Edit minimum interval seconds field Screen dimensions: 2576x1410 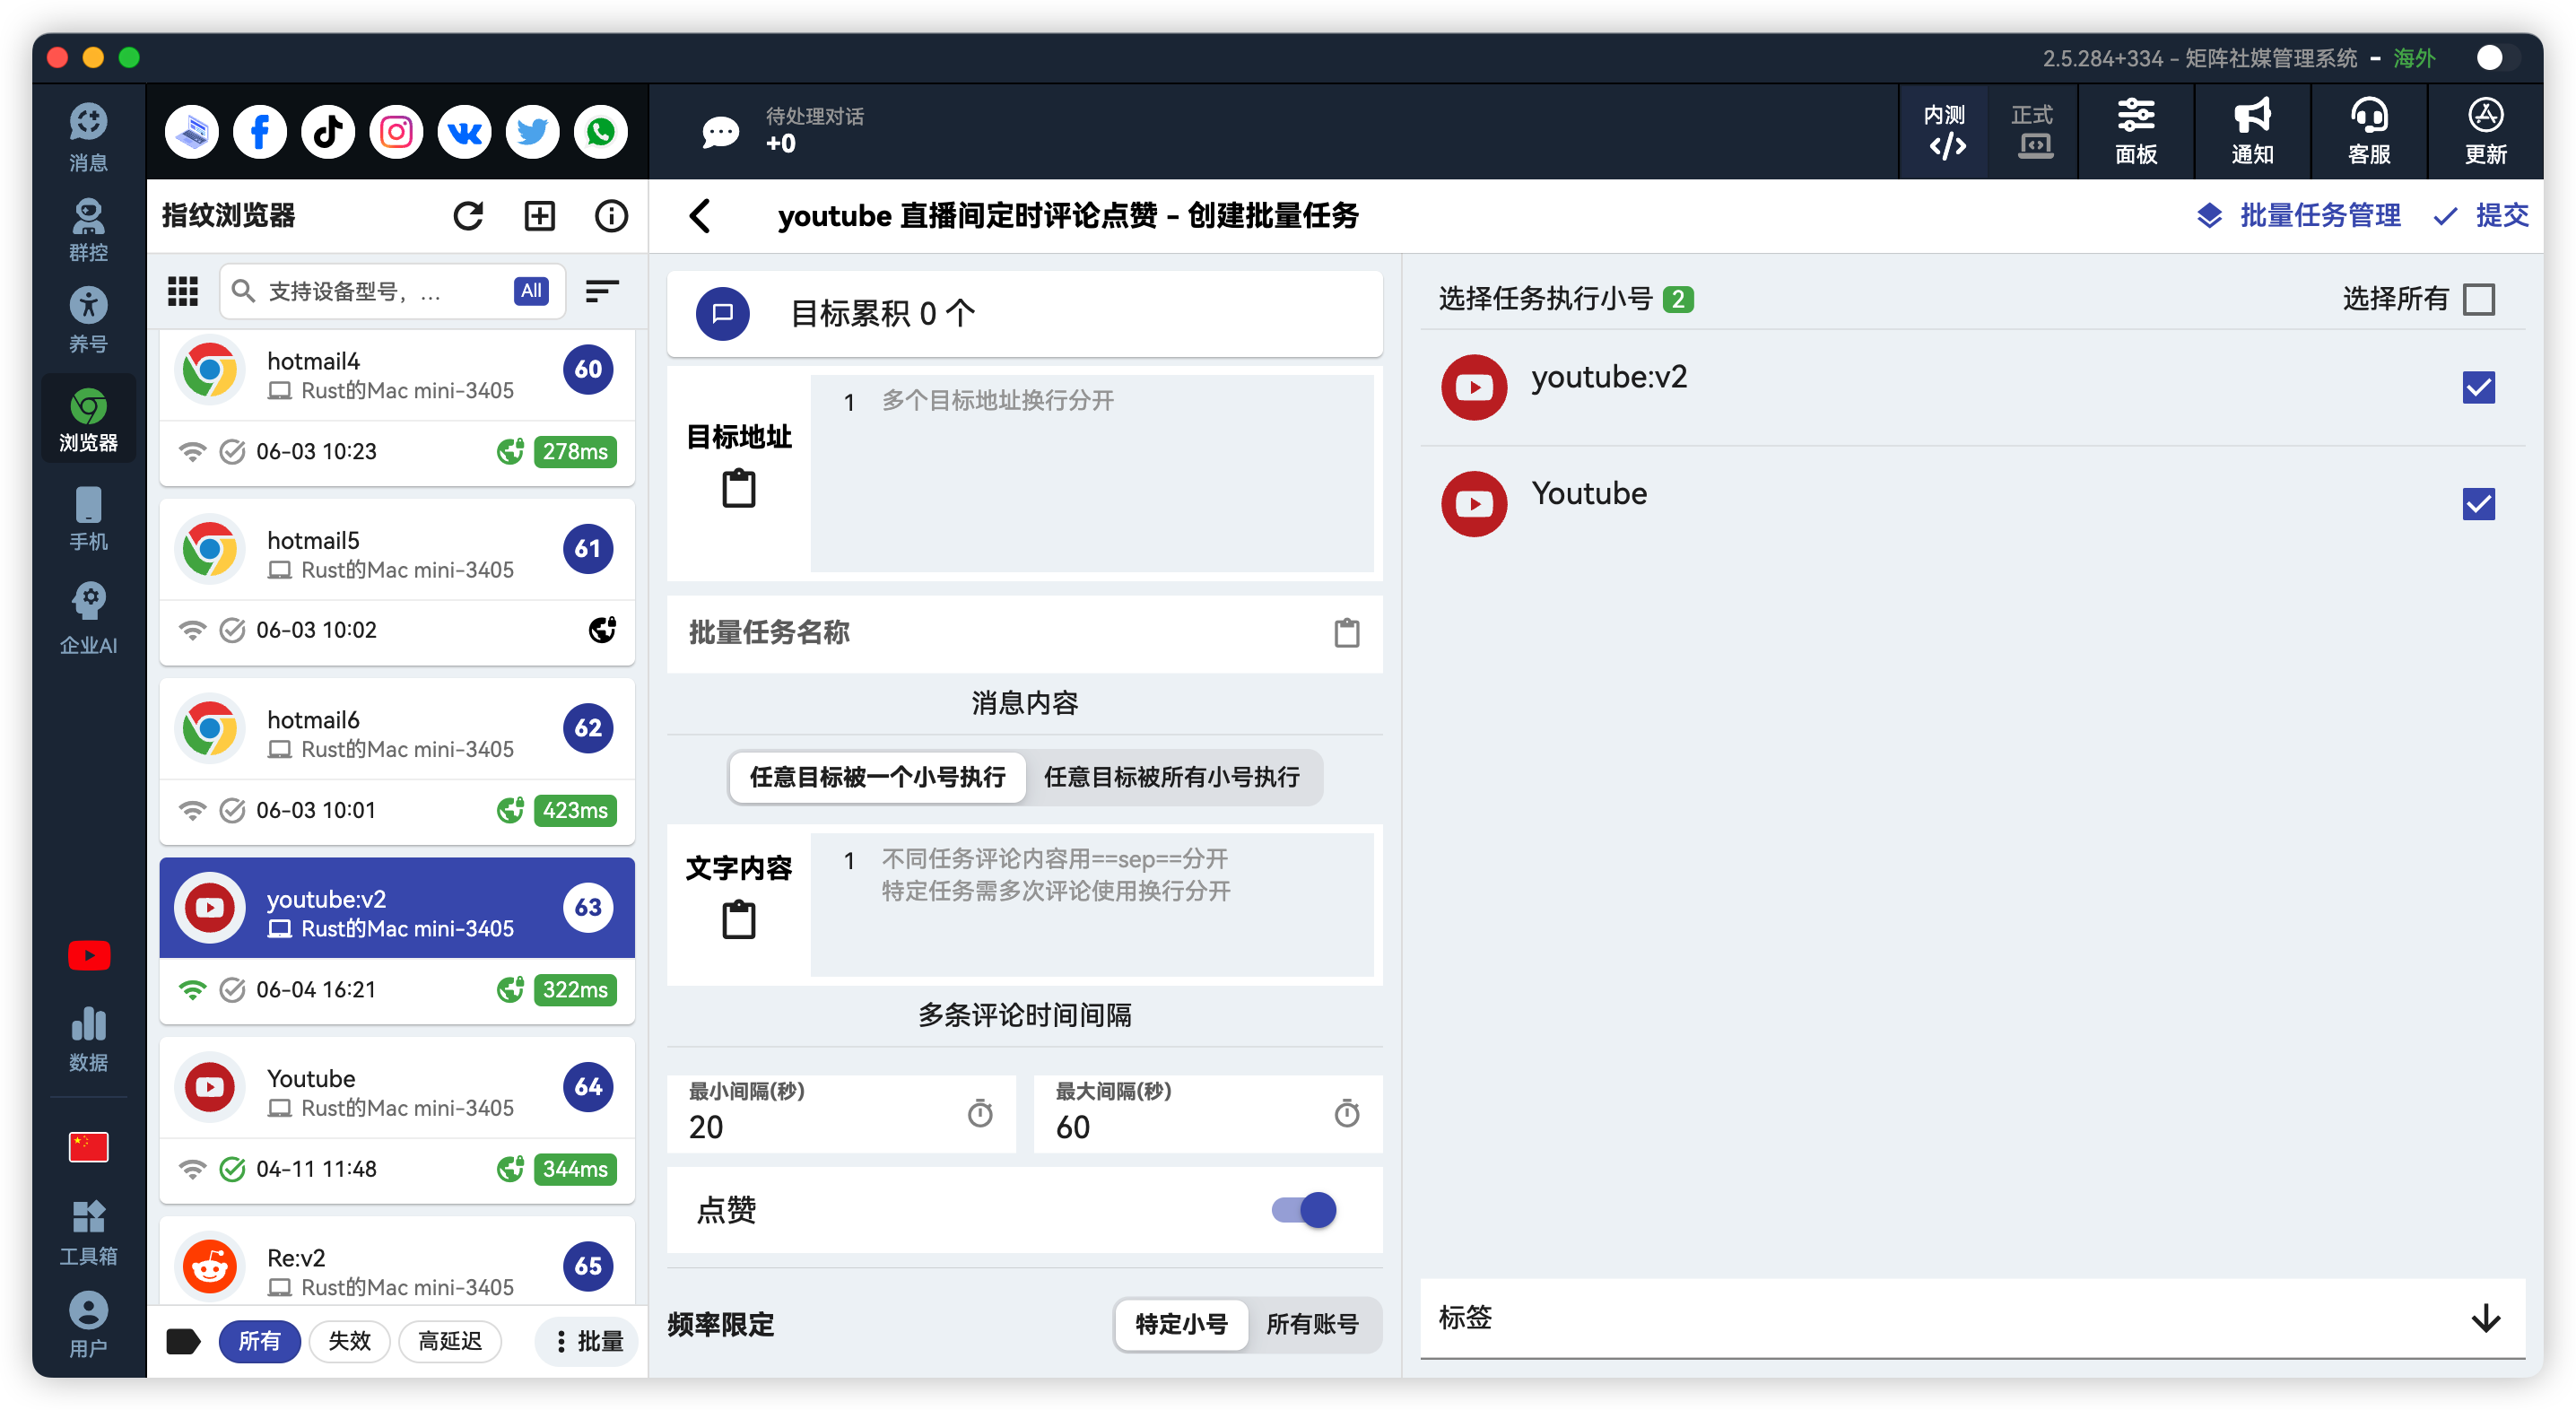[842, 1112]
